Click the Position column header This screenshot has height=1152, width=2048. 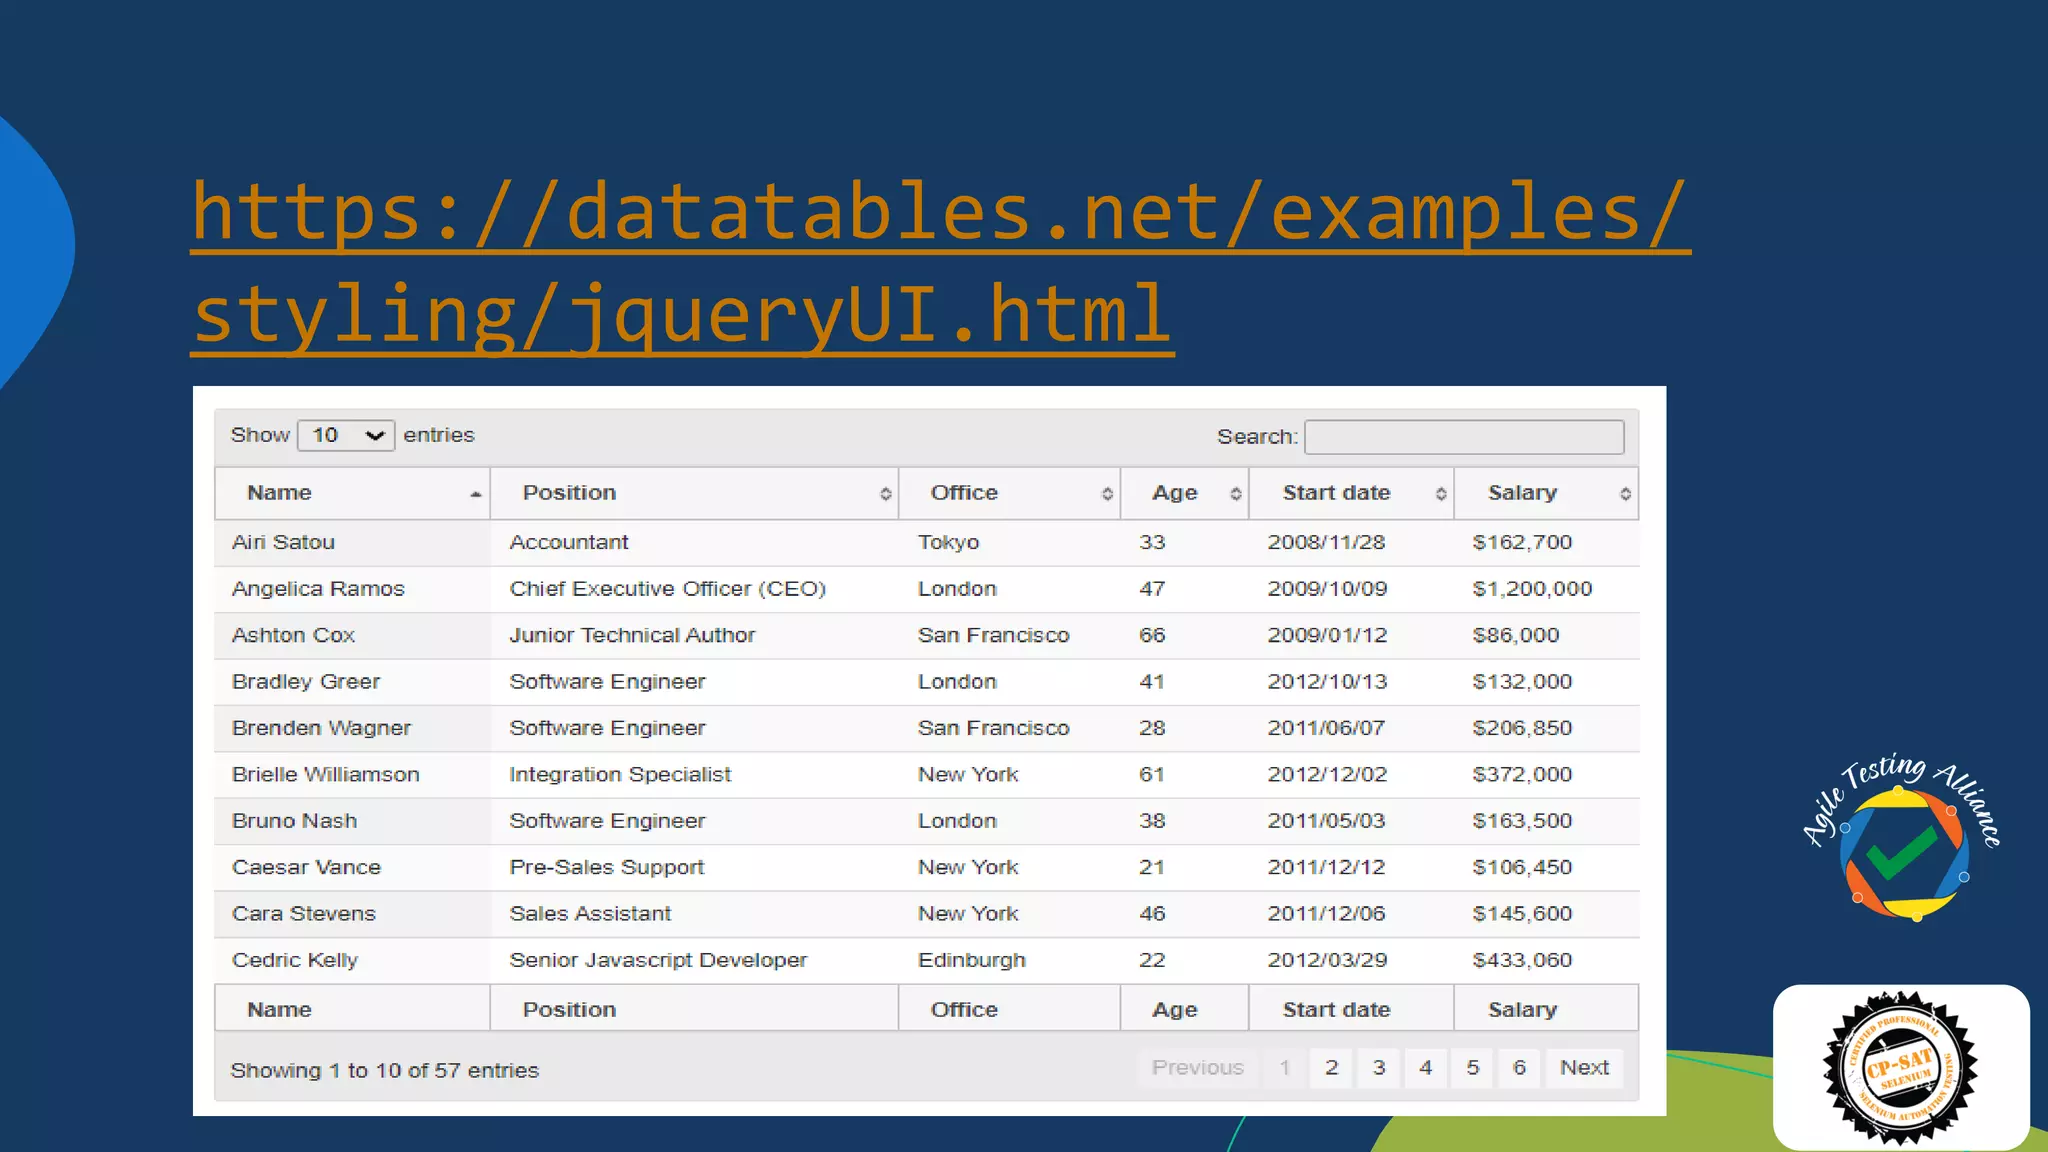pos(695,493)
